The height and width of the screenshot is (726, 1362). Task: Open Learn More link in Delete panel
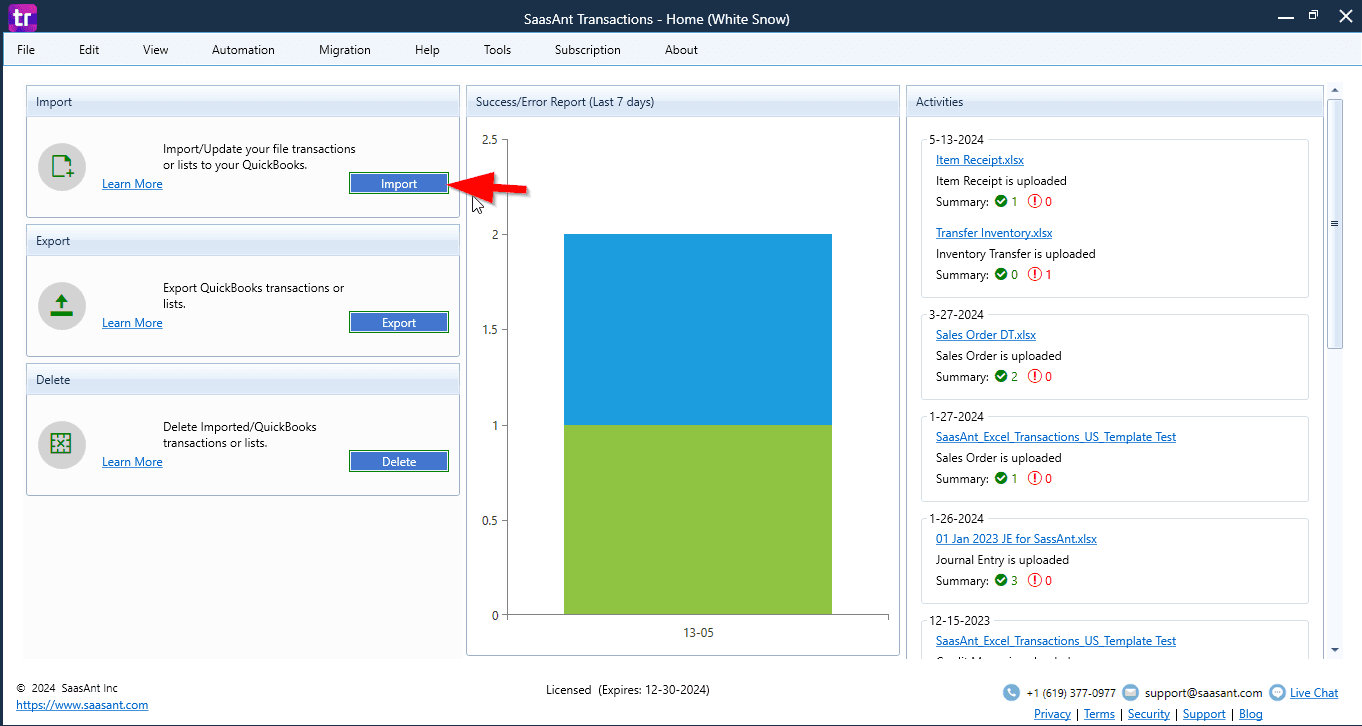[132, 462]
